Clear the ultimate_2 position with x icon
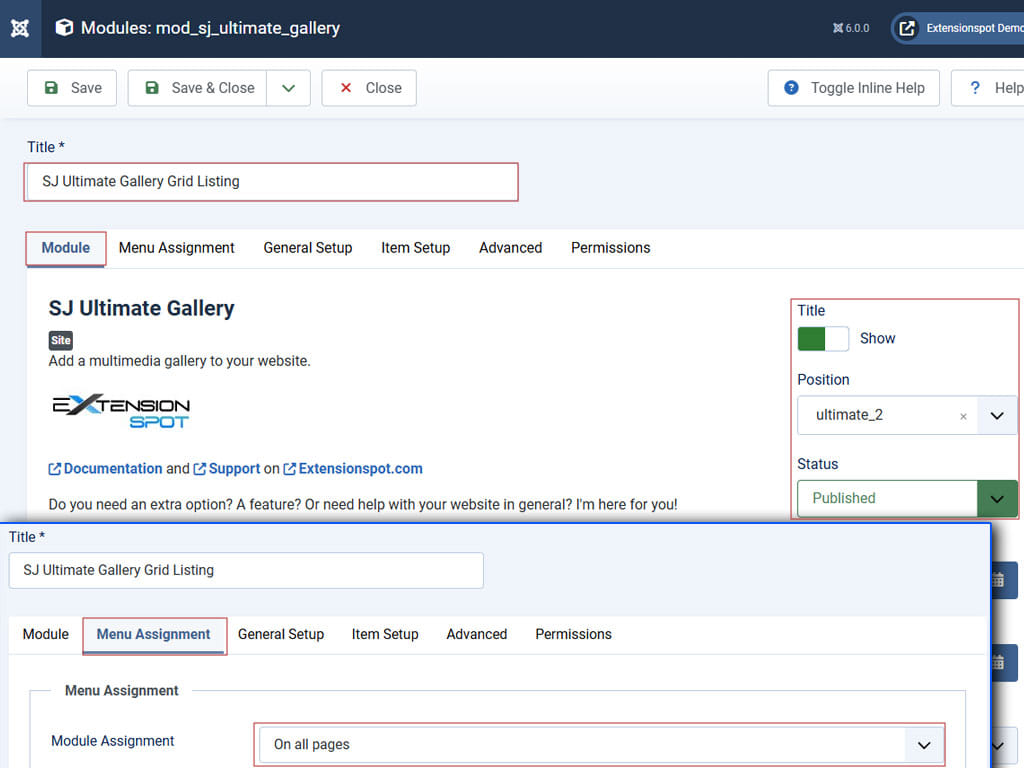 pyautogui.click(x=963, y=416)
